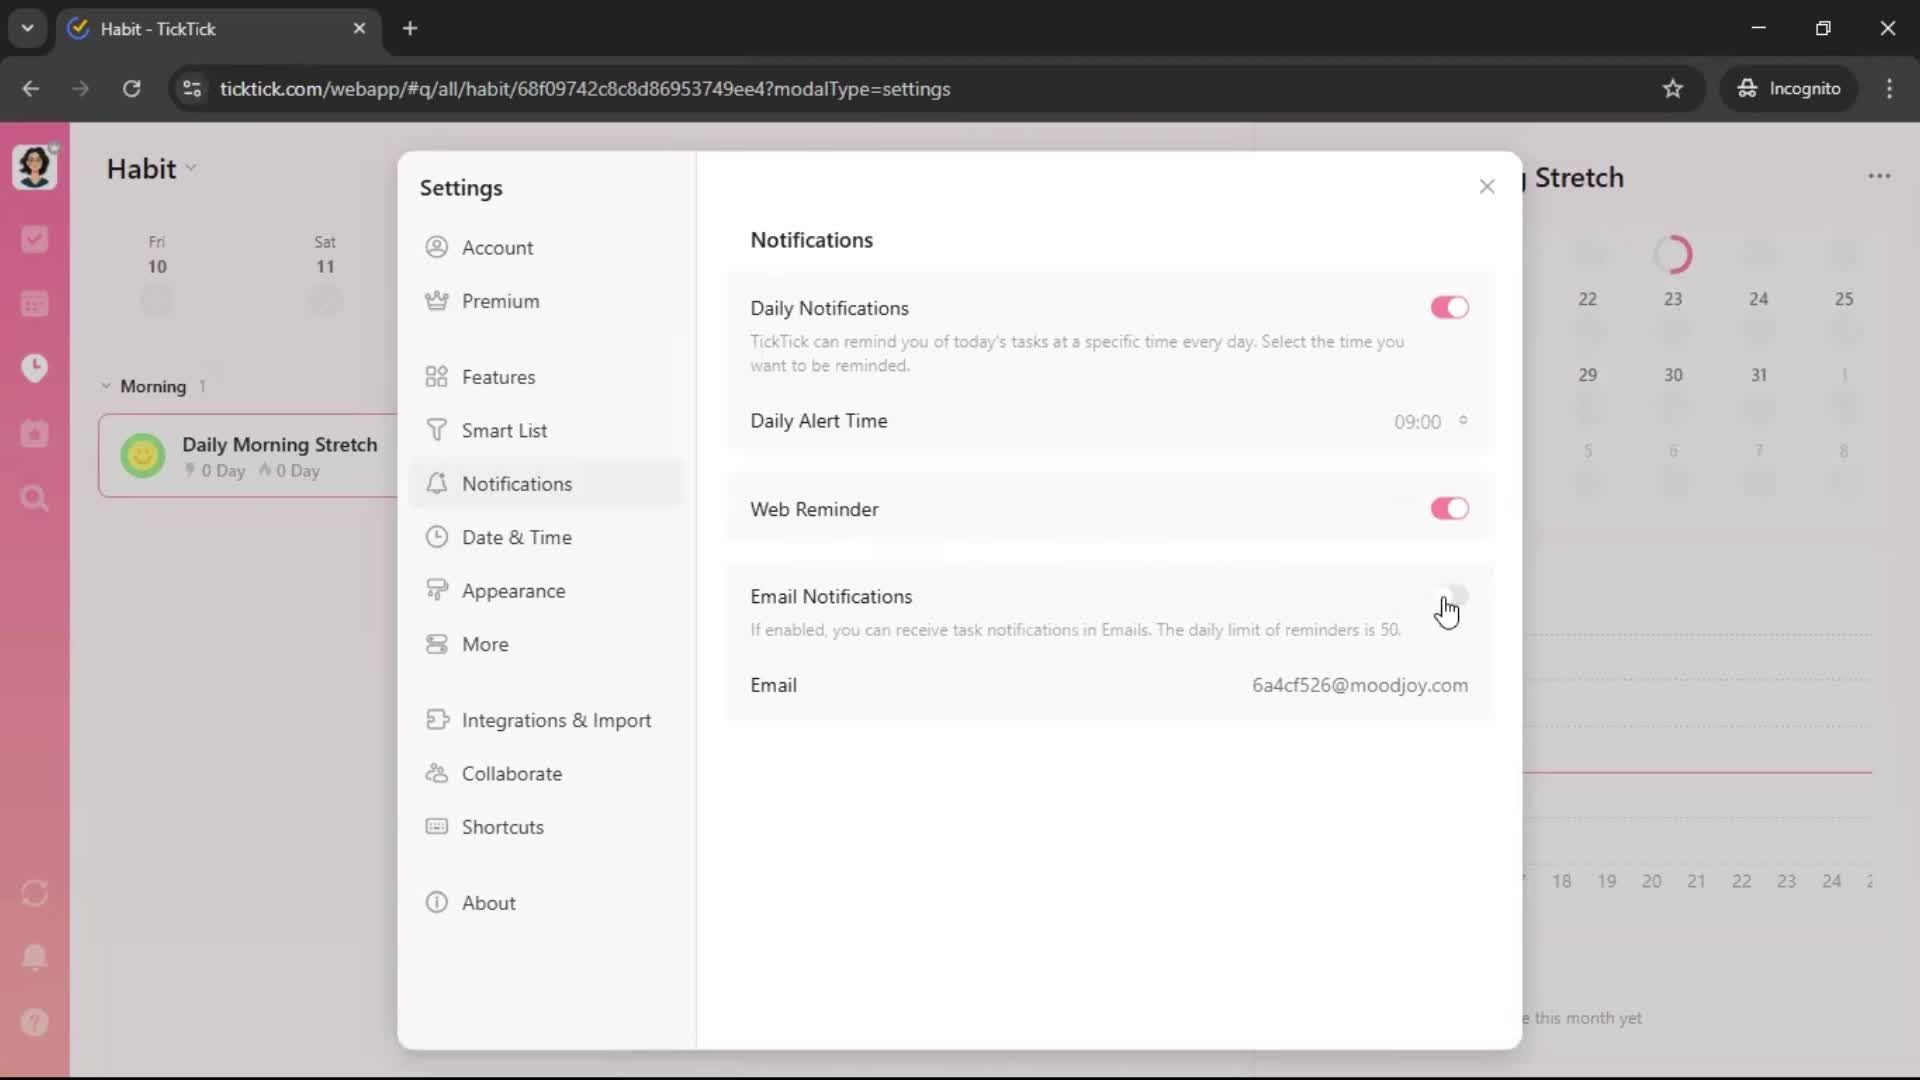The height and width of the screenshot is (1080, 1920).
Task: Open Search from the sidebar
Action: [x=35, y=497]
